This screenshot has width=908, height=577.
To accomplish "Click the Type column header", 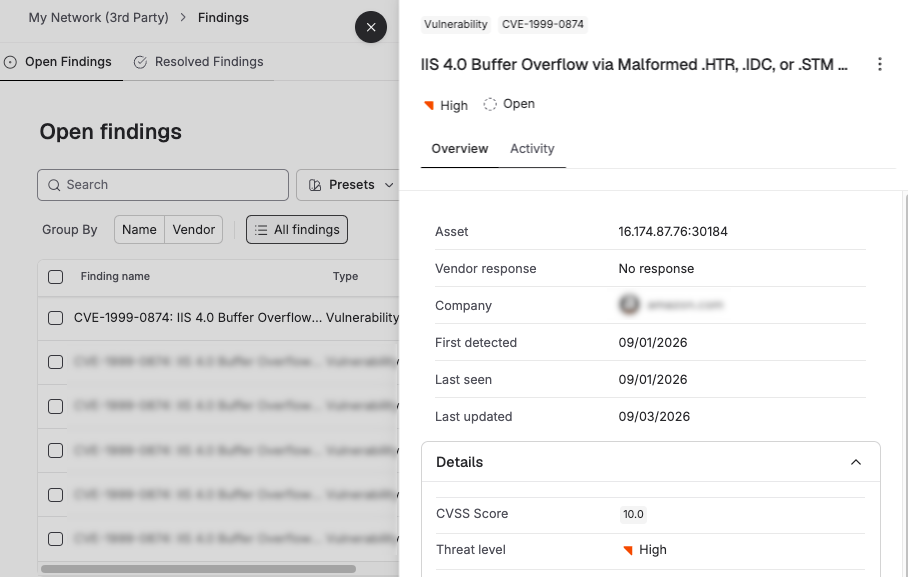I will [345, 277].
